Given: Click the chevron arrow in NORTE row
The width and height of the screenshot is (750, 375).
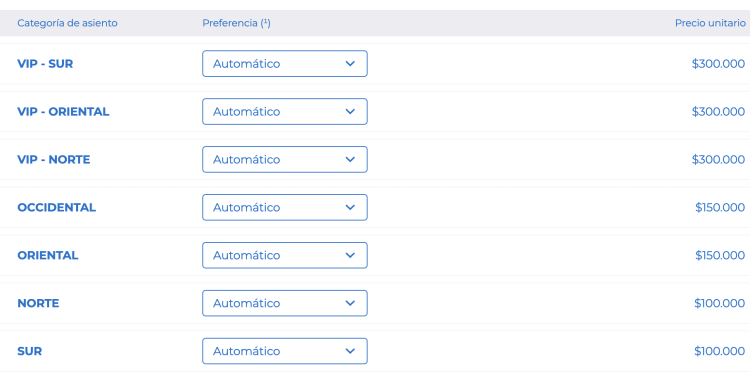Looking at the screenshot, I should pyautogui.click(x=350, y=303).
